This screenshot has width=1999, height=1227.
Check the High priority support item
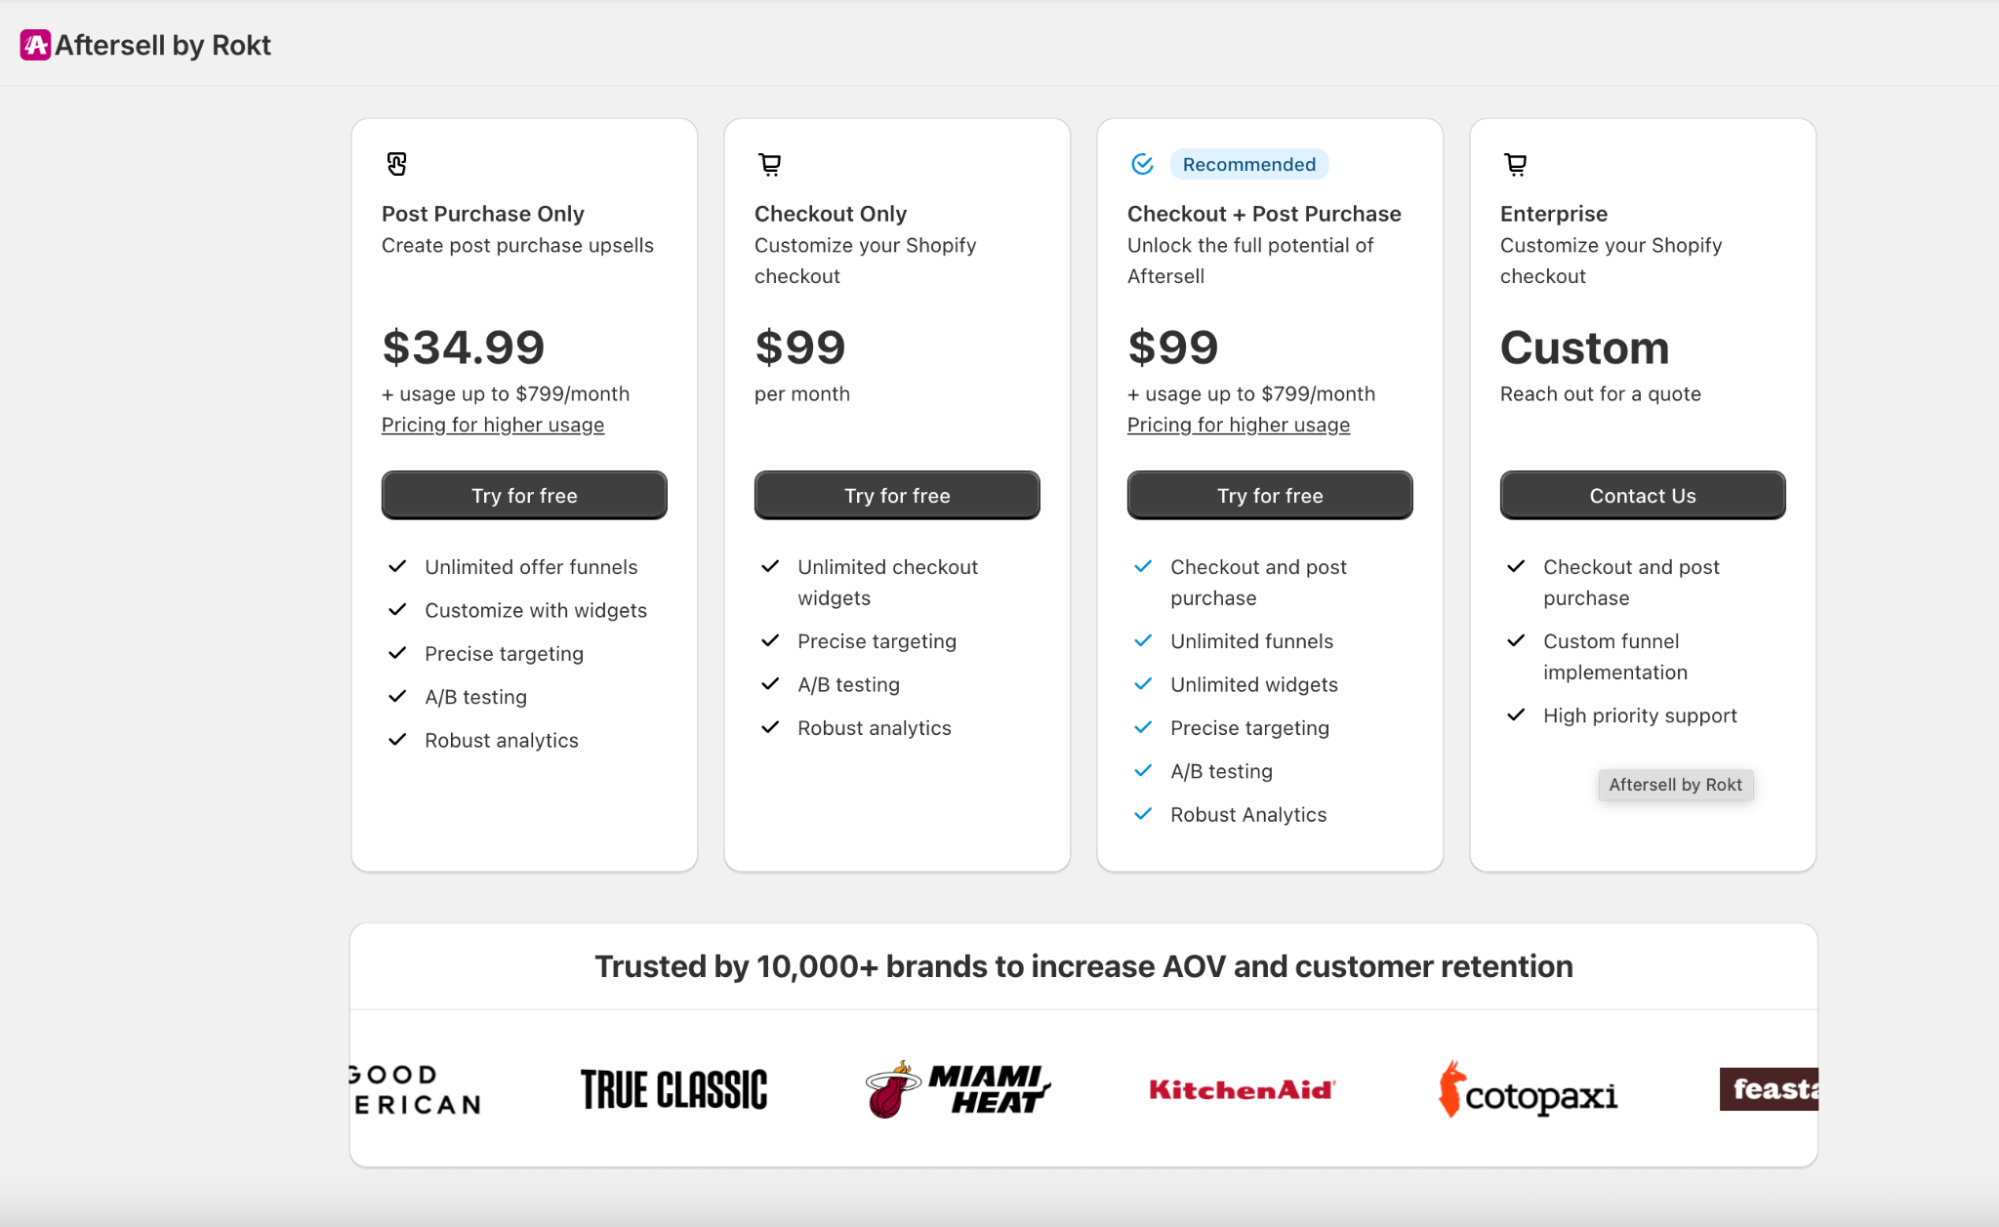point(1515,714)
